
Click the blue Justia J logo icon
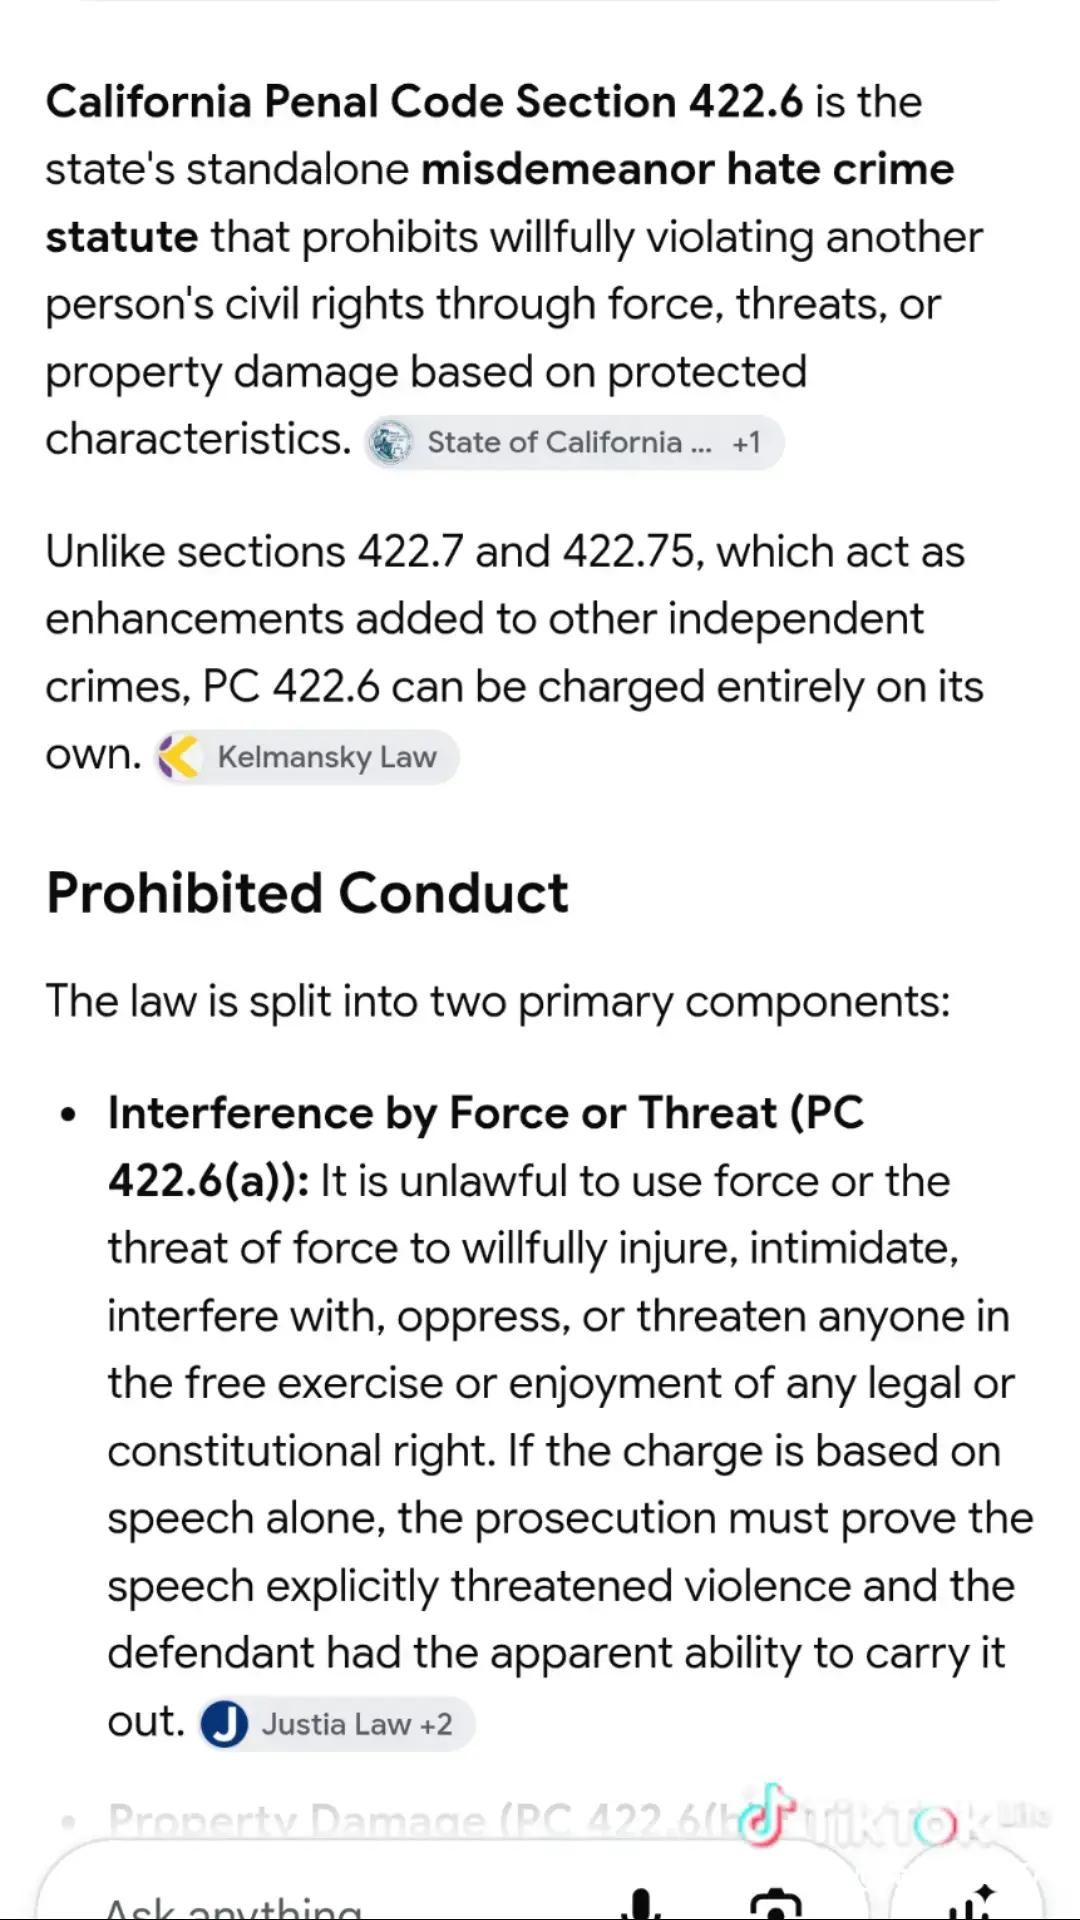point(224,1724)
